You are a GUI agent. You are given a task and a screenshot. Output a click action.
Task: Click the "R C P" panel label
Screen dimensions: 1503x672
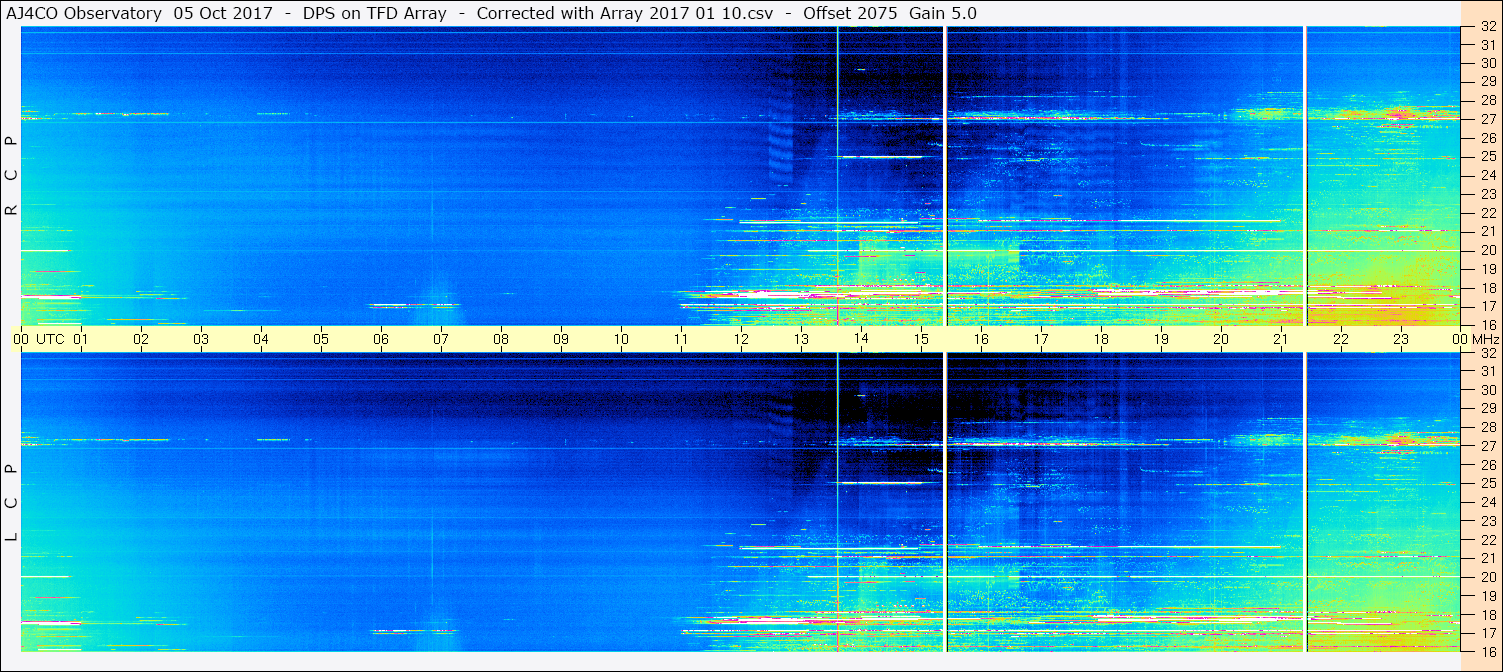pyautogui.click(x=11, y=176)
